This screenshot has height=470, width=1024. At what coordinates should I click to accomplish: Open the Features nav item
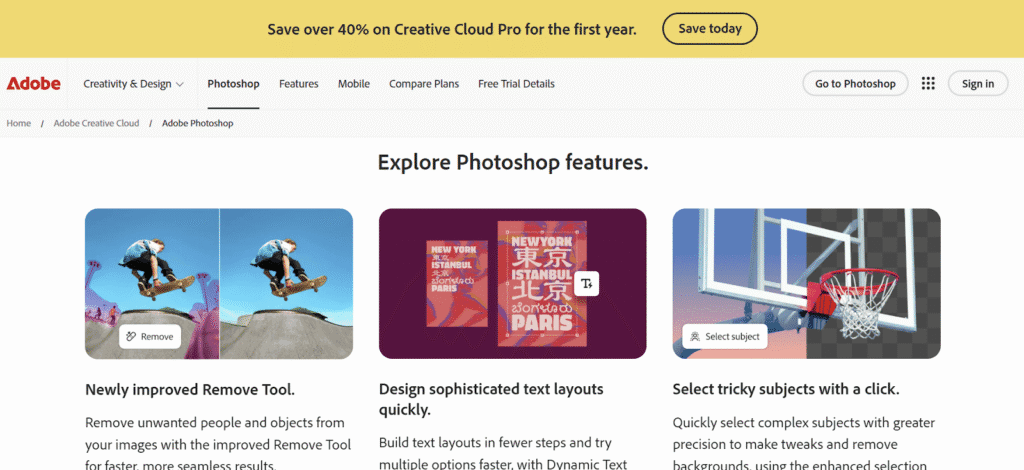(298, 84)
